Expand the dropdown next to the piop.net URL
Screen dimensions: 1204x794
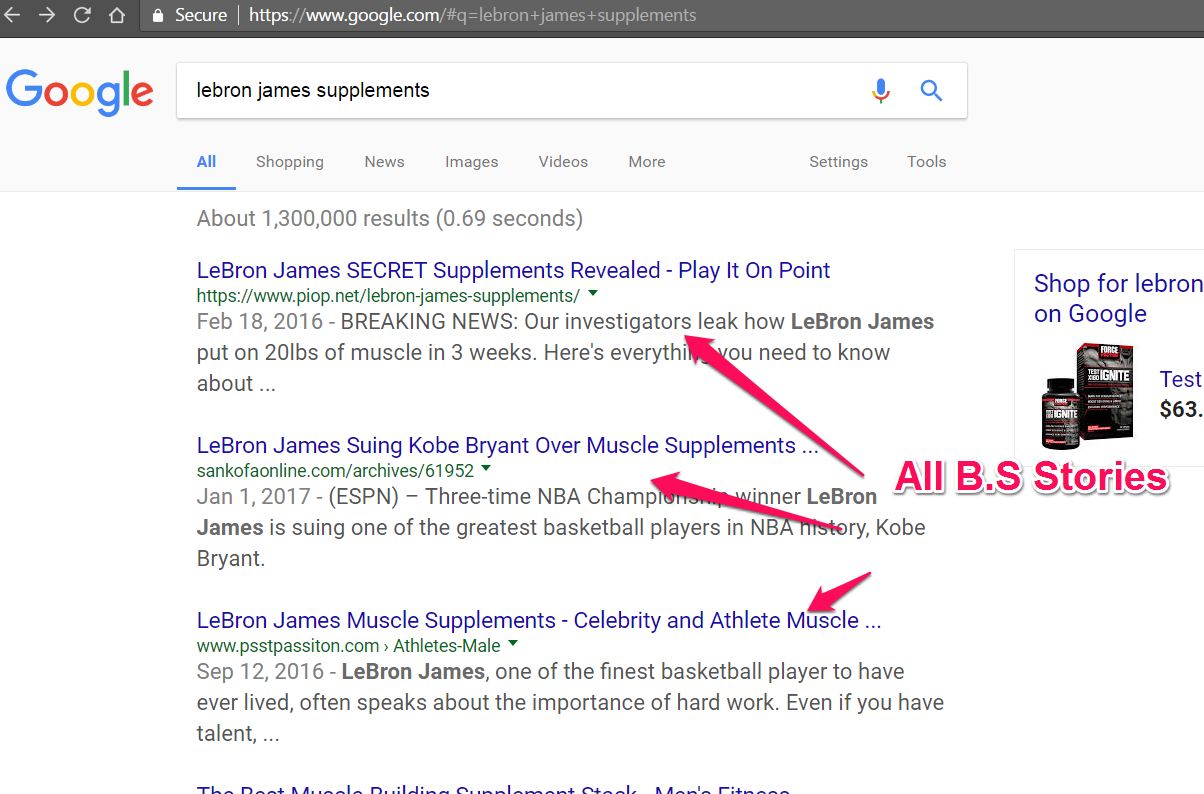click(x=592, y=295)
